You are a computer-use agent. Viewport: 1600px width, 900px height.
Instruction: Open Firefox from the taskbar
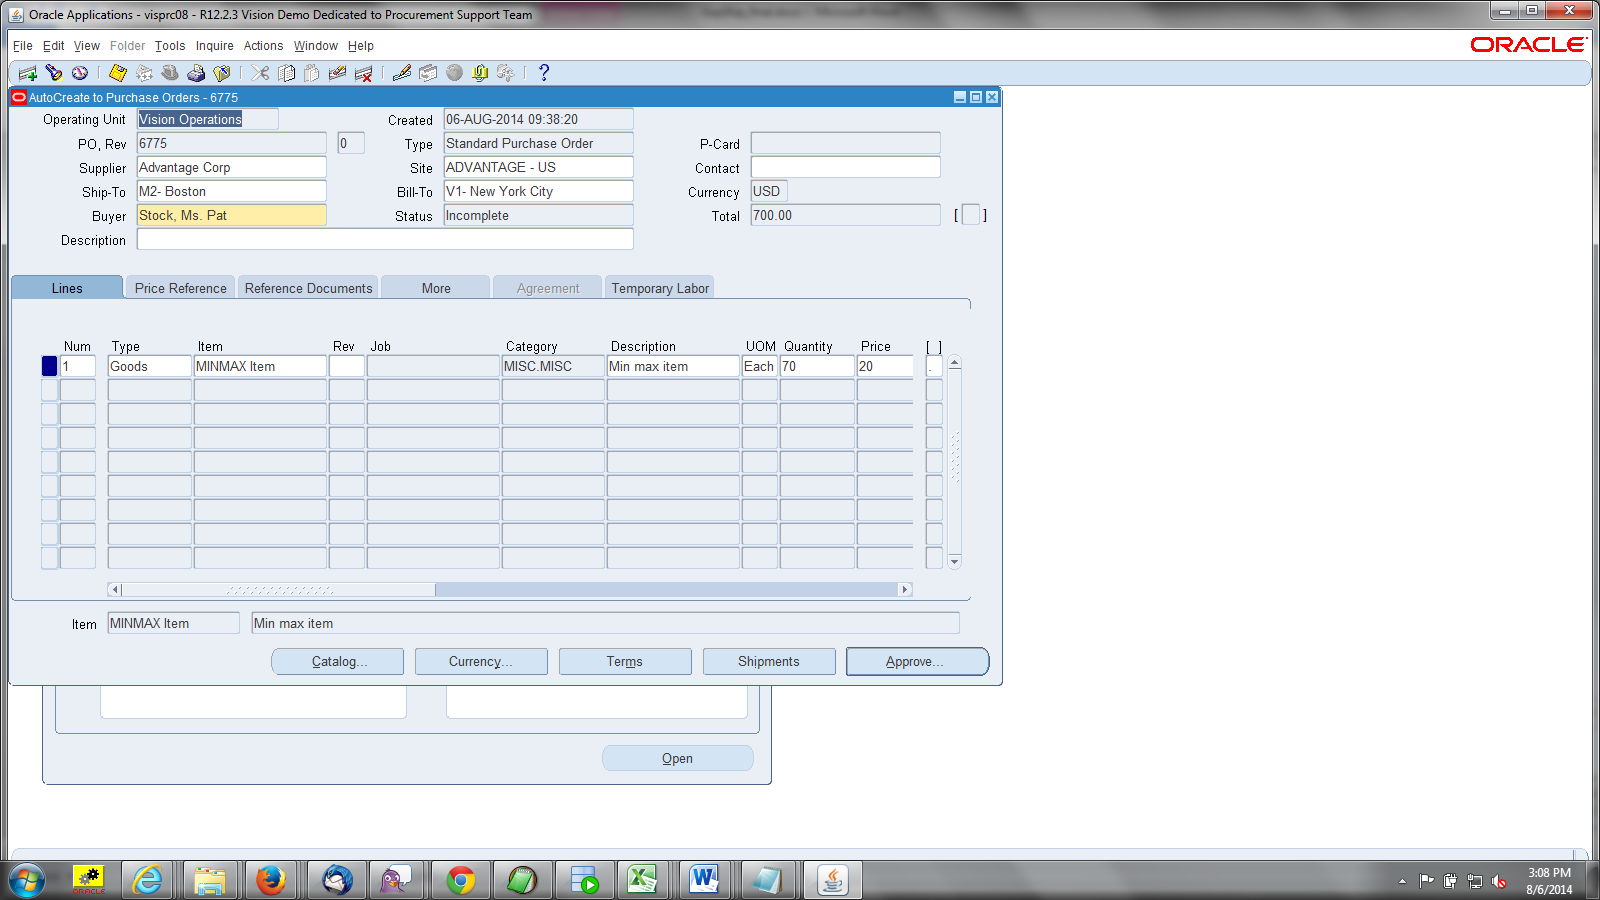coord(270,880)
